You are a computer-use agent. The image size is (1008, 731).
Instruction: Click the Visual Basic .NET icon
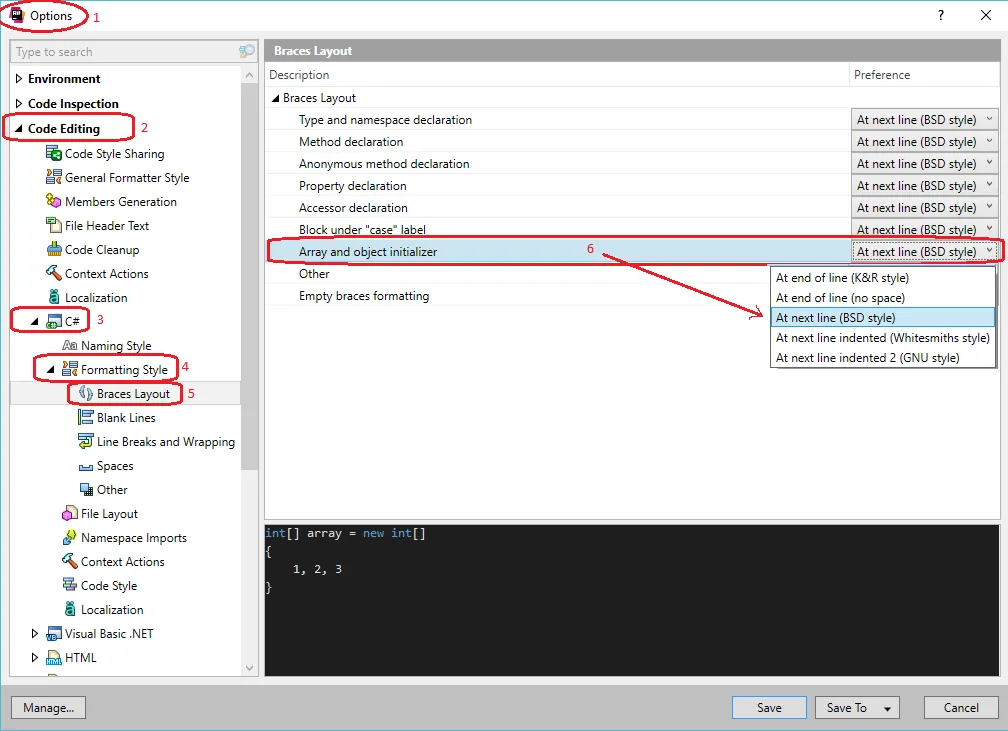53,633
